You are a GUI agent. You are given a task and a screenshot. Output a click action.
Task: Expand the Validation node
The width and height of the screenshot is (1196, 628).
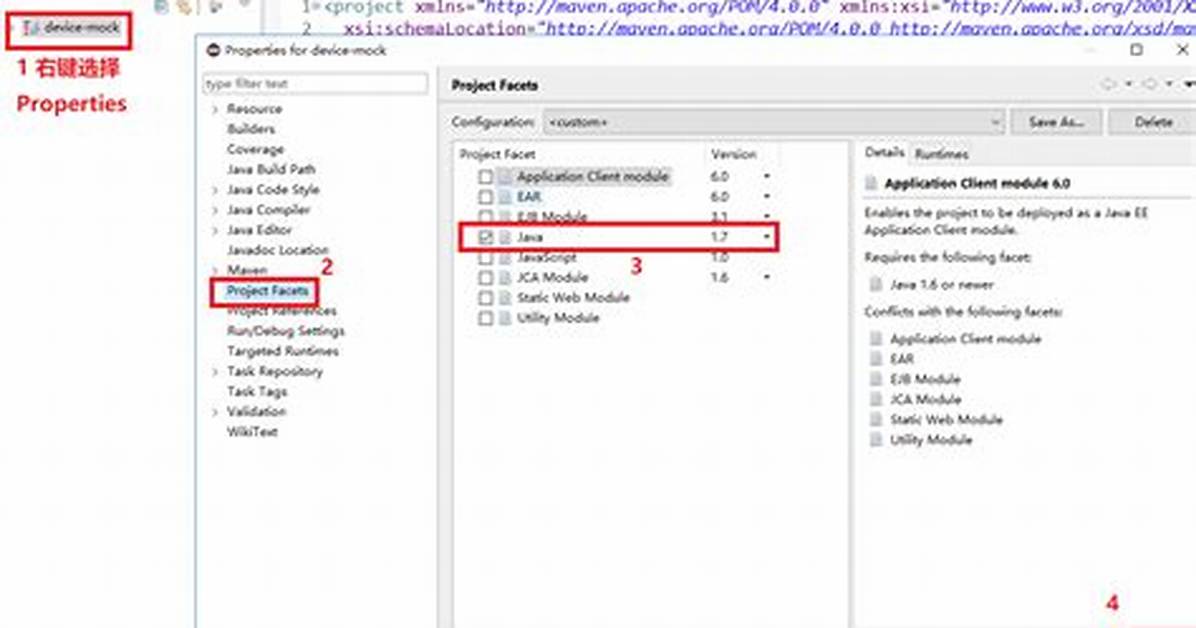pyautogui.click(x=215, y=412)
